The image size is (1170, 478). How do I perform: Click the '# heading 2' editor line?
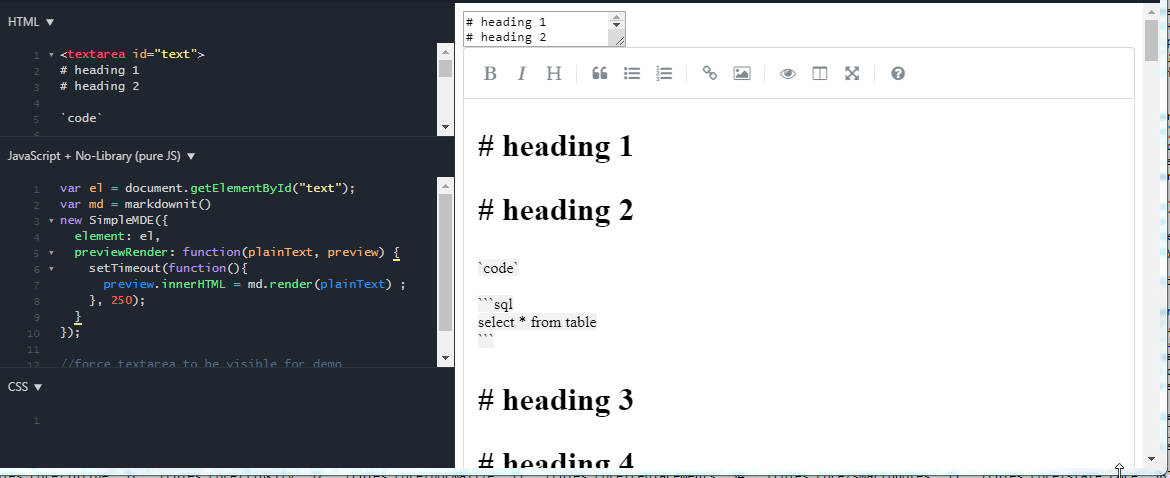(555, 210)
